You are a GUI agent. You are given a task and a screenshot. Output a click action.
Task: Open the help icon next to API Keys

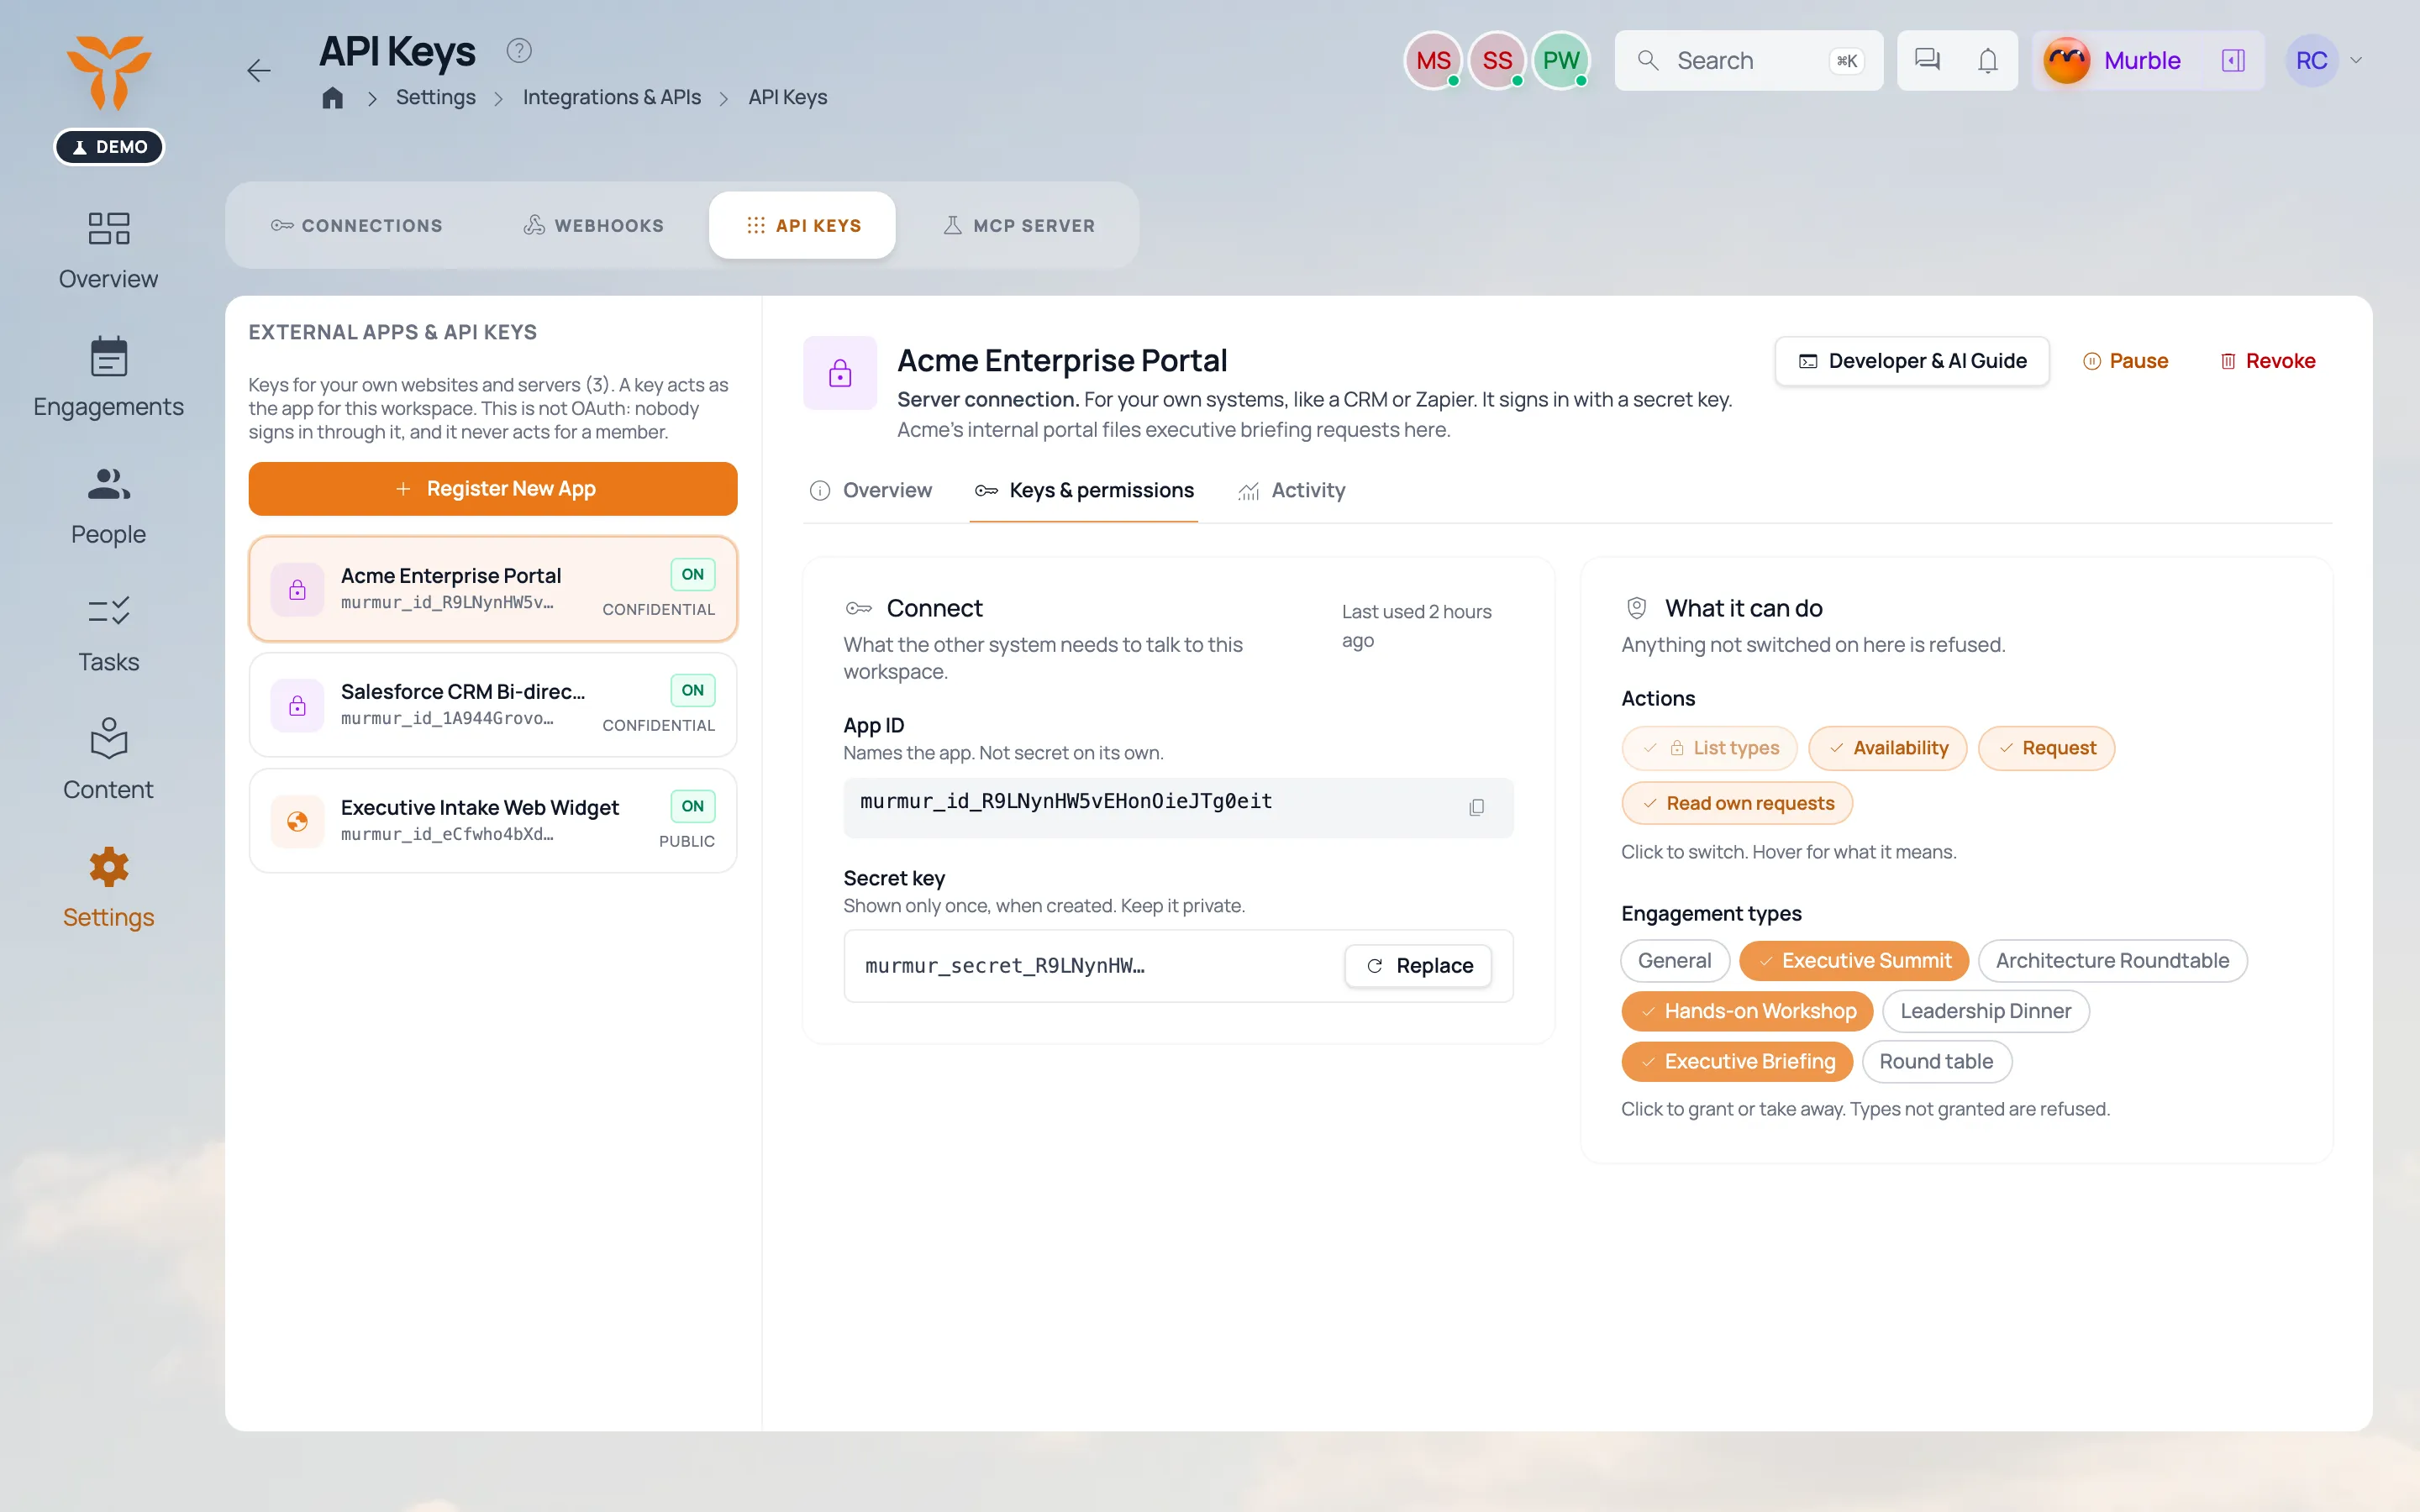(x=518, y=50)
